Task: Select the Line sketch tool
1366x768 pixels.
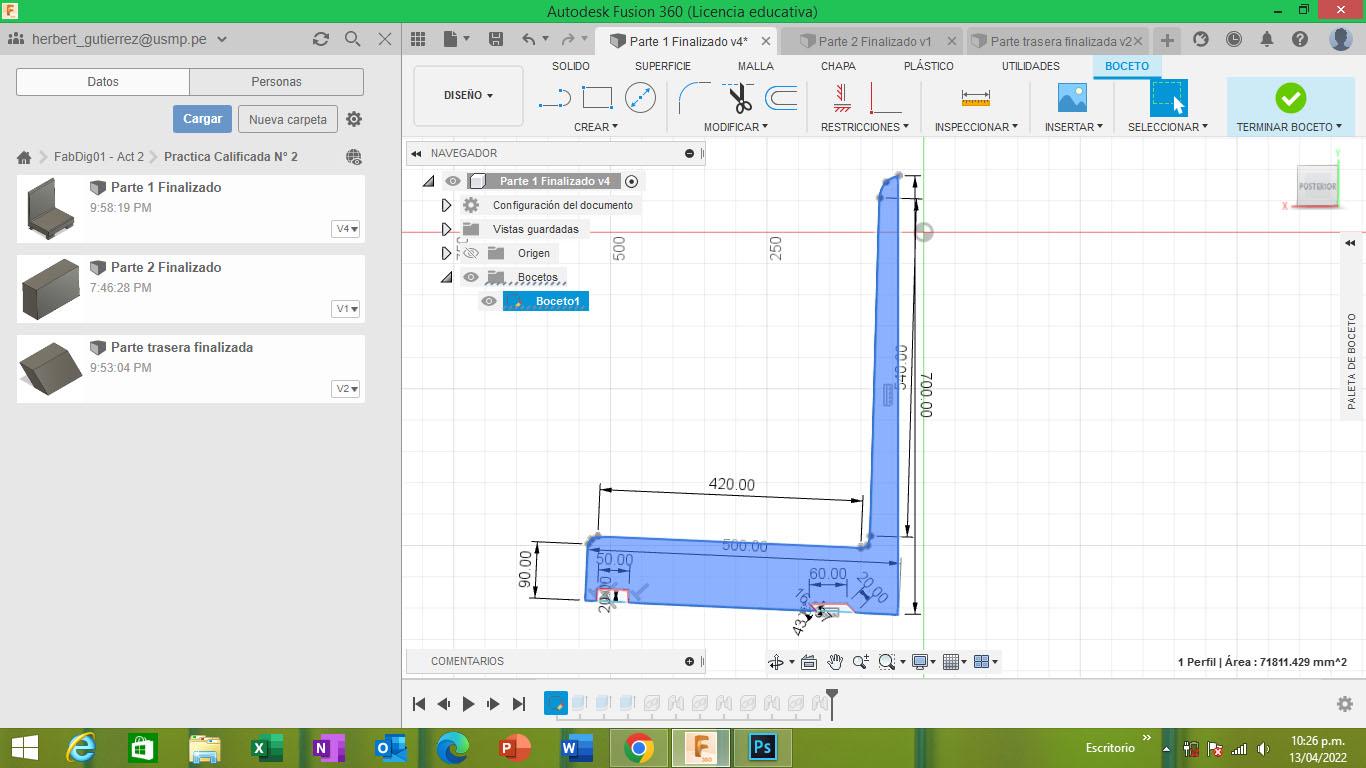Action: (554, 98)
